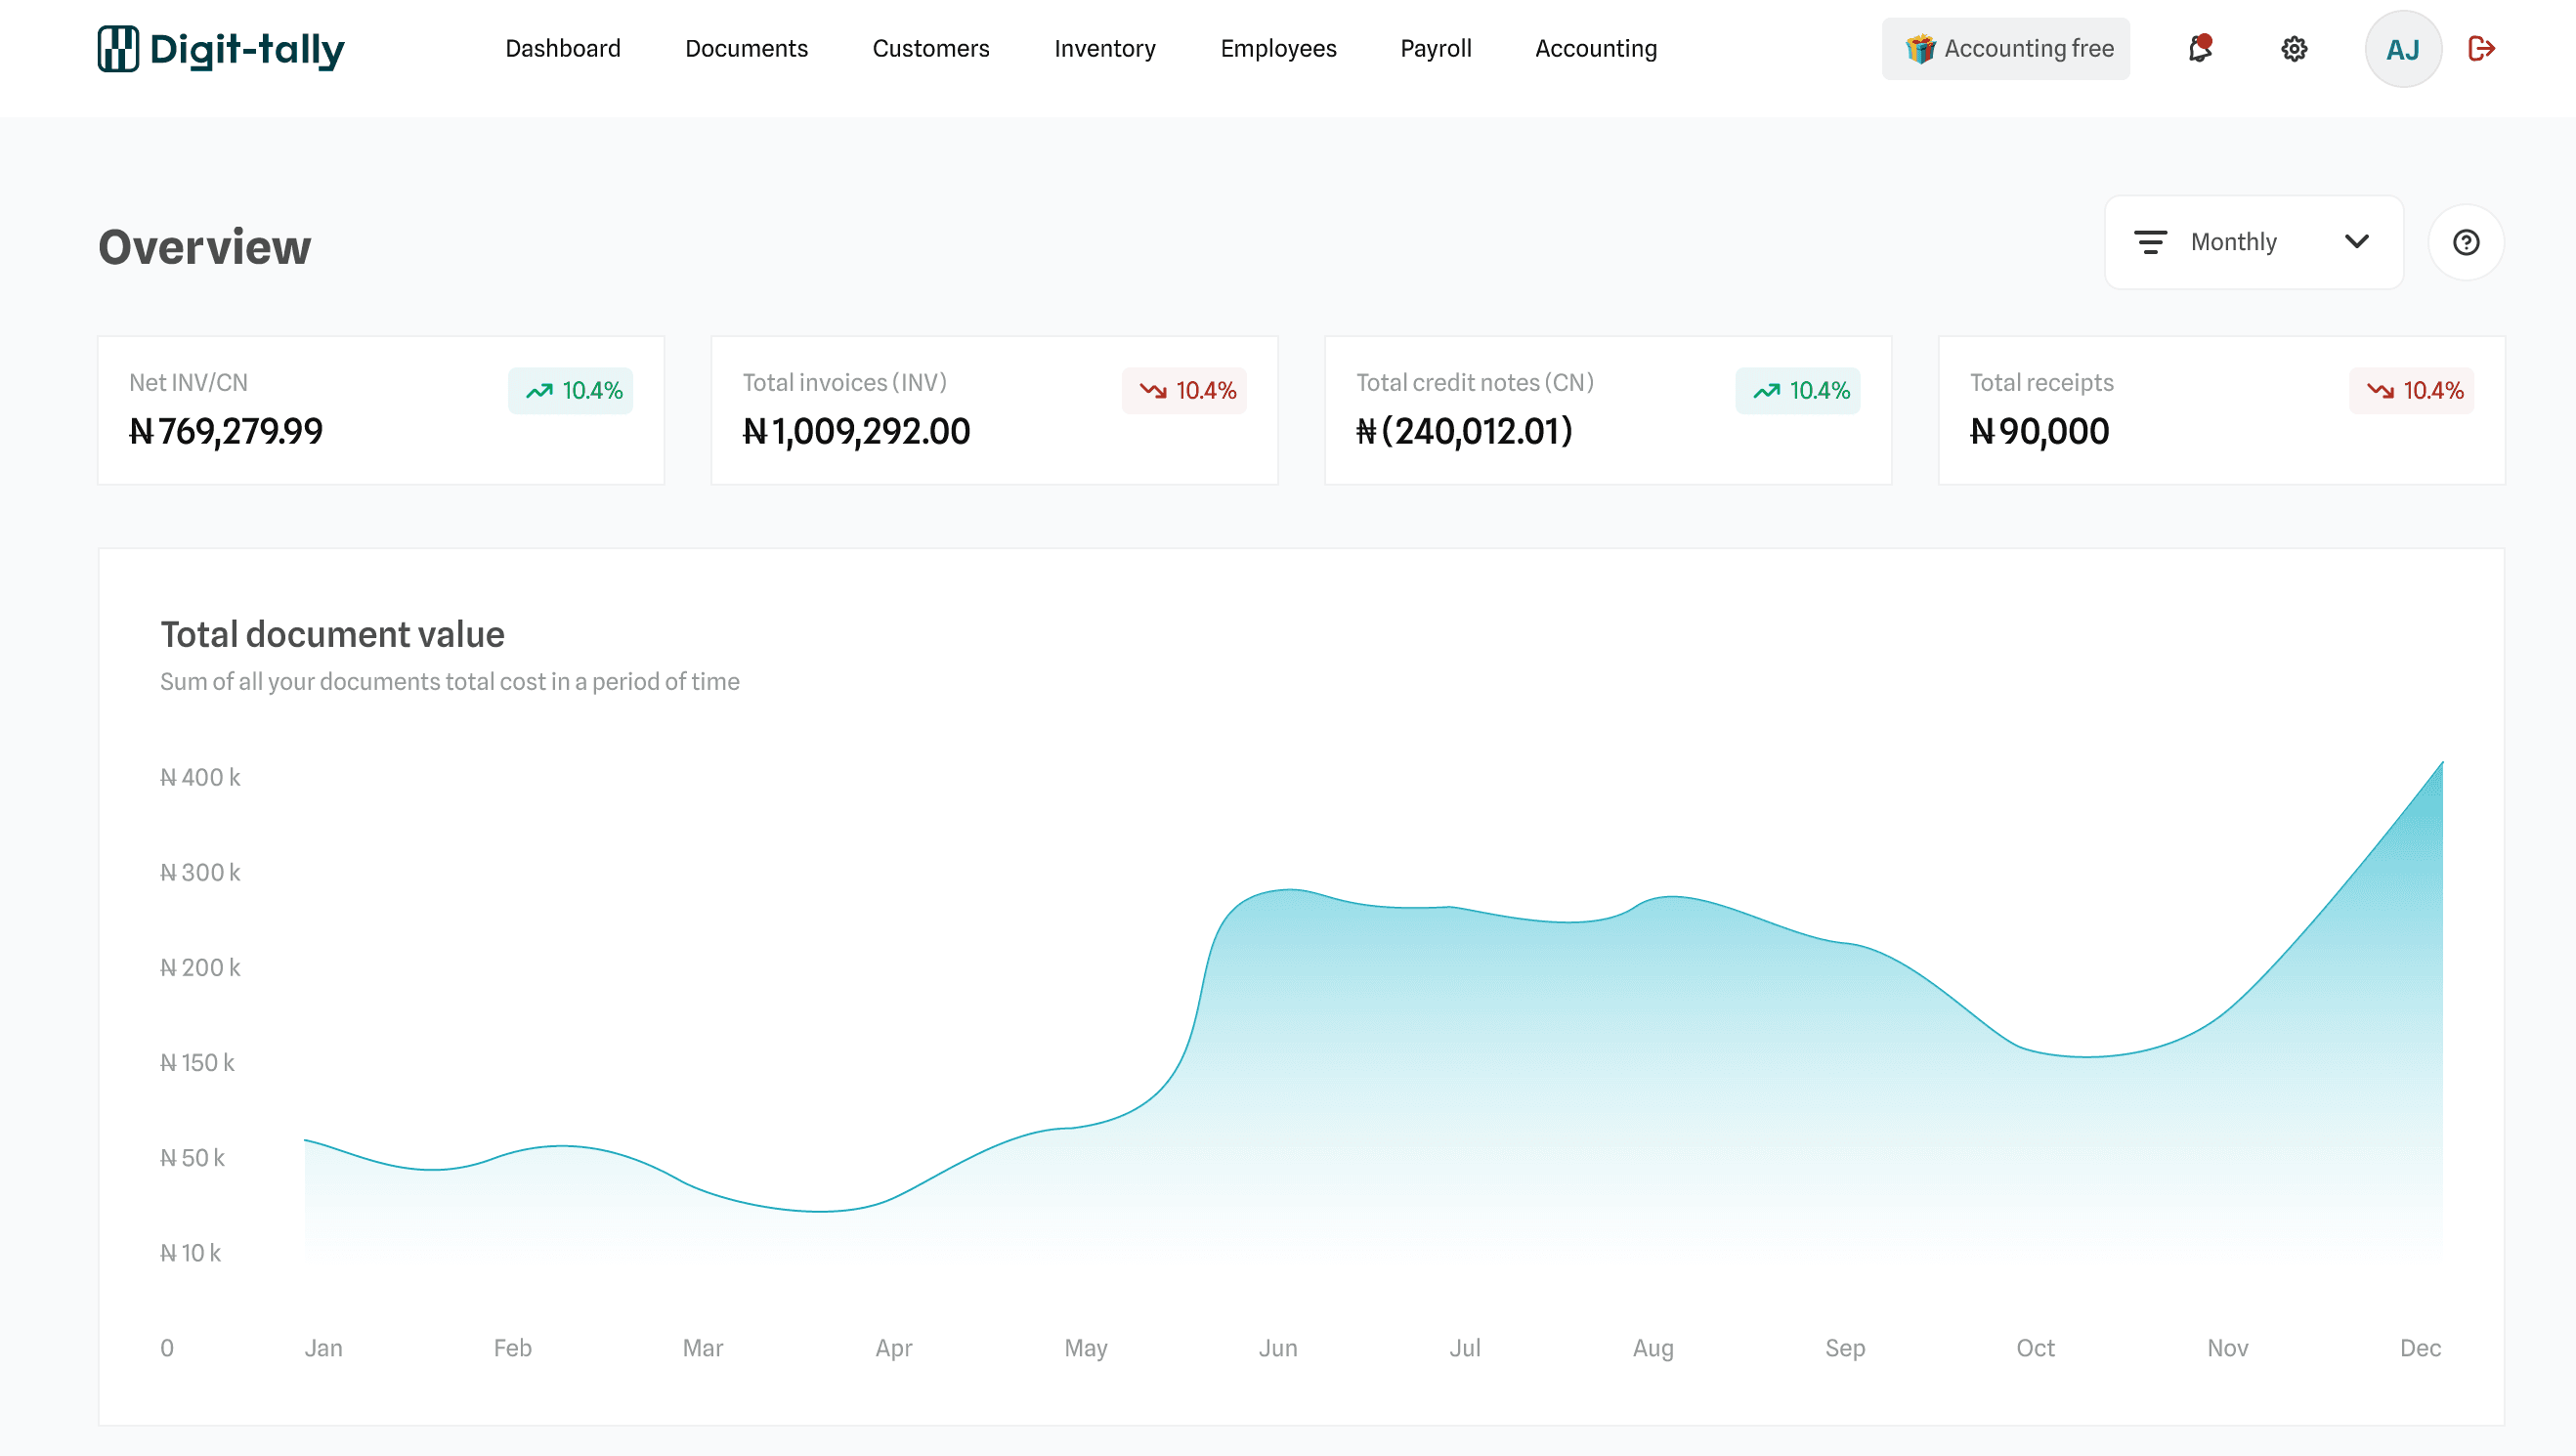This screenshot has height=1456, width=2576.
Task: Click the logout icon
Action: (x=2482, y=48)
